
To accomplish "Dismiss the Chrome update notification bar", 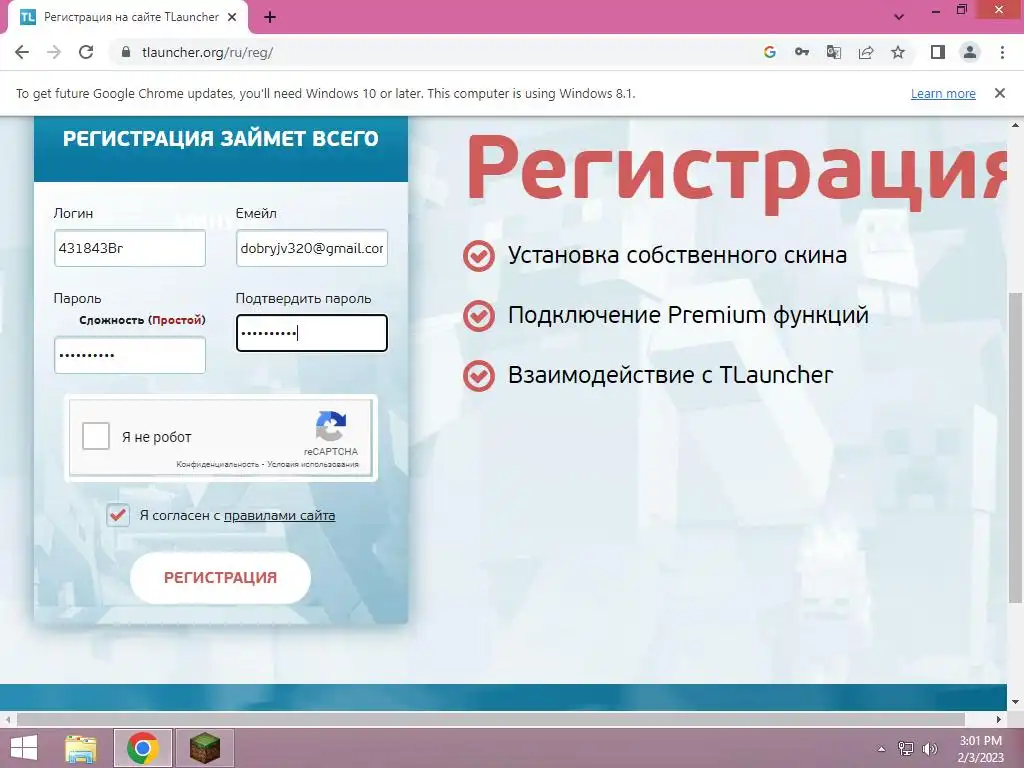I will click(x=999, y=93).
